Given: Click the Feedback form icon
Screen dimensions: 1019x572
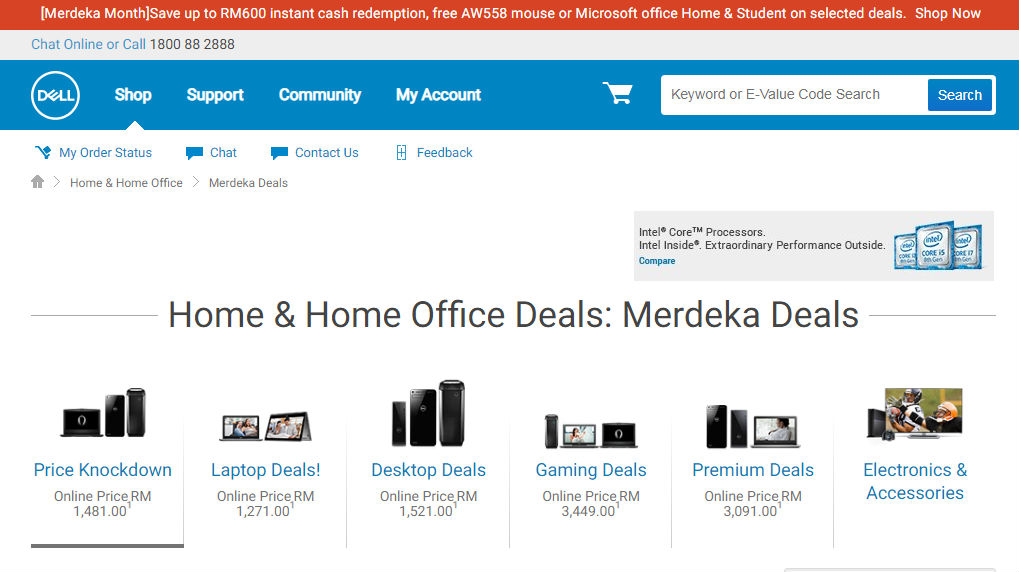Looking at the screenshot, I should pyautogui.click(x=402, y=153).
